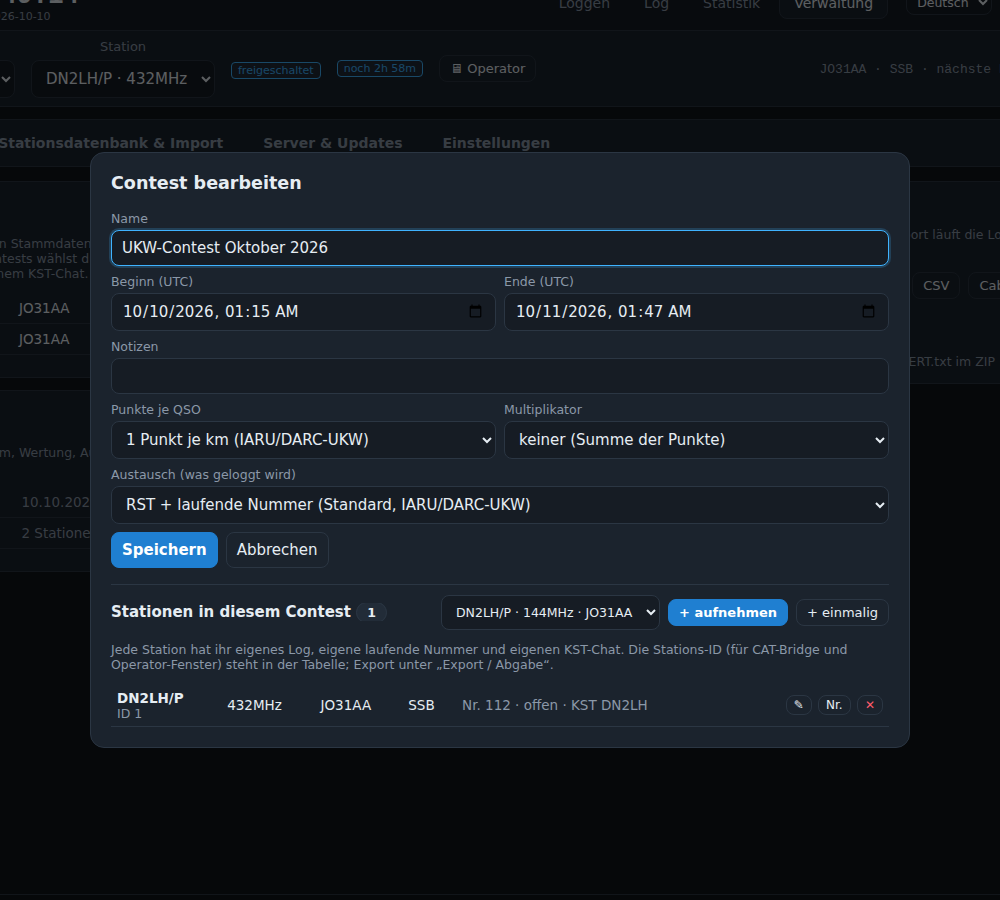Open the Station DN2LH/P 432MHz dropdown in header

click(x=123, y=78)
